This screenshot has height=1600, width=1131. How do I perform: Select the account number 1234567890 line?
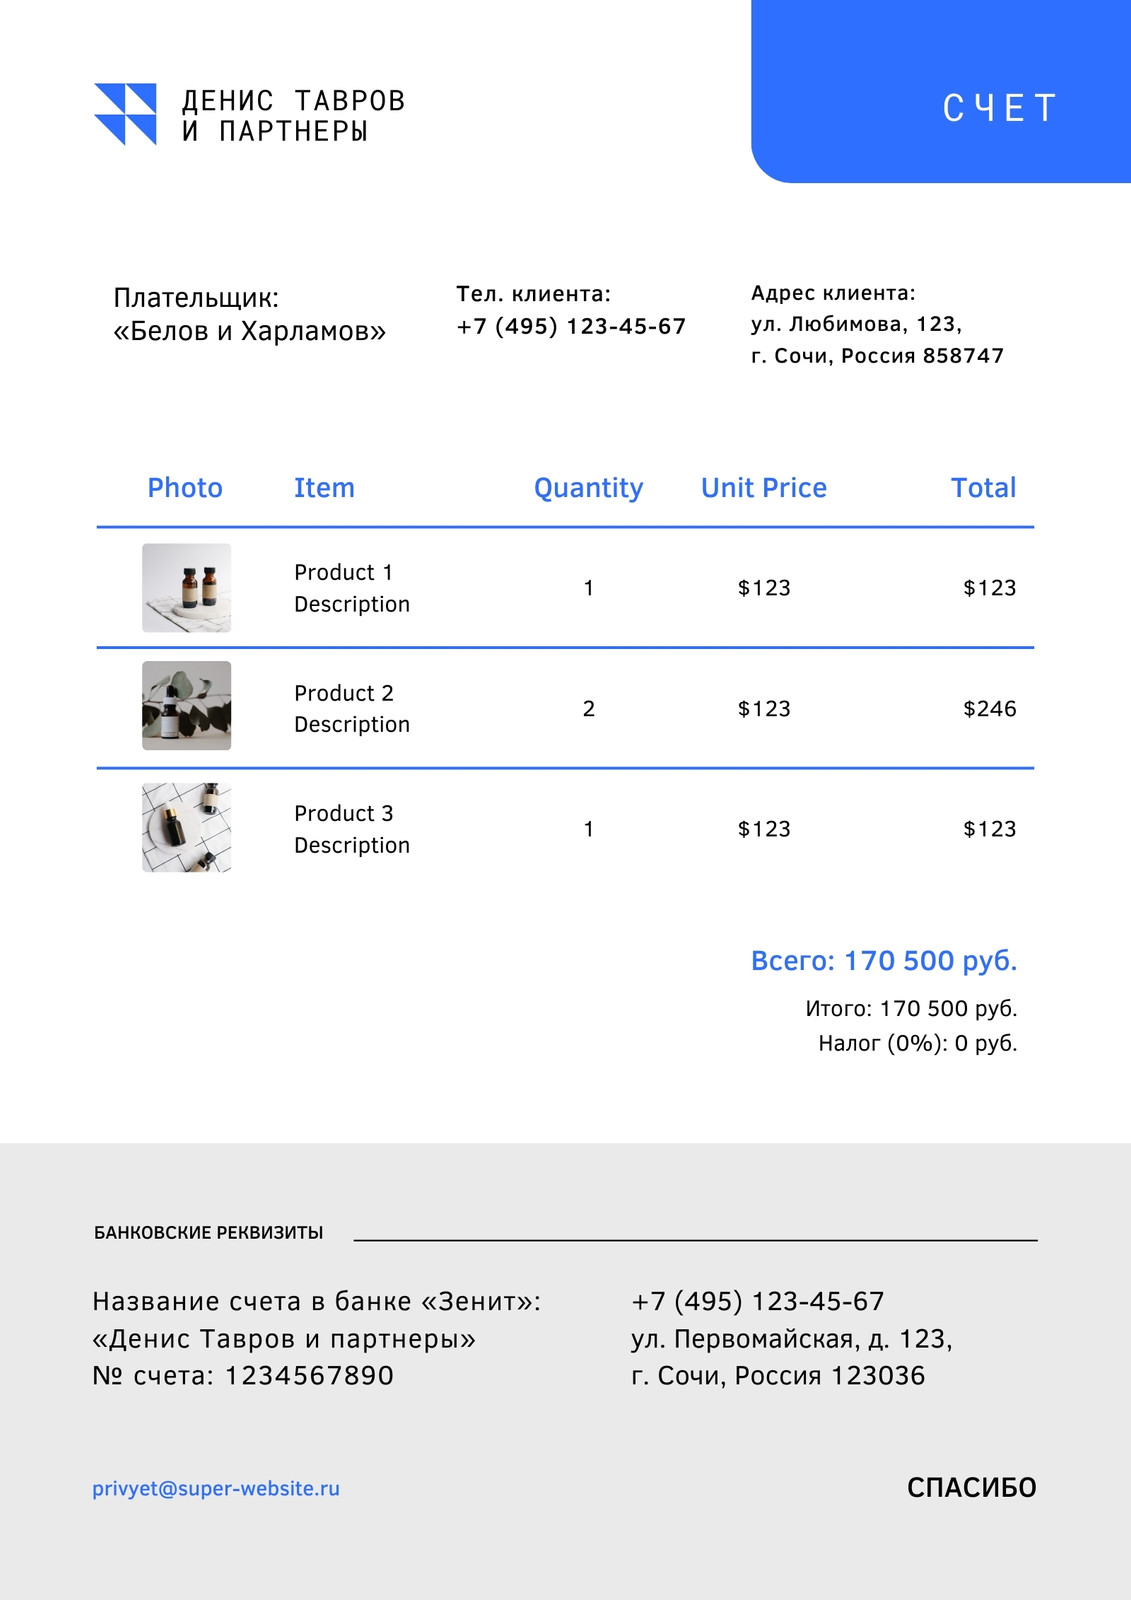point(243,1376)
